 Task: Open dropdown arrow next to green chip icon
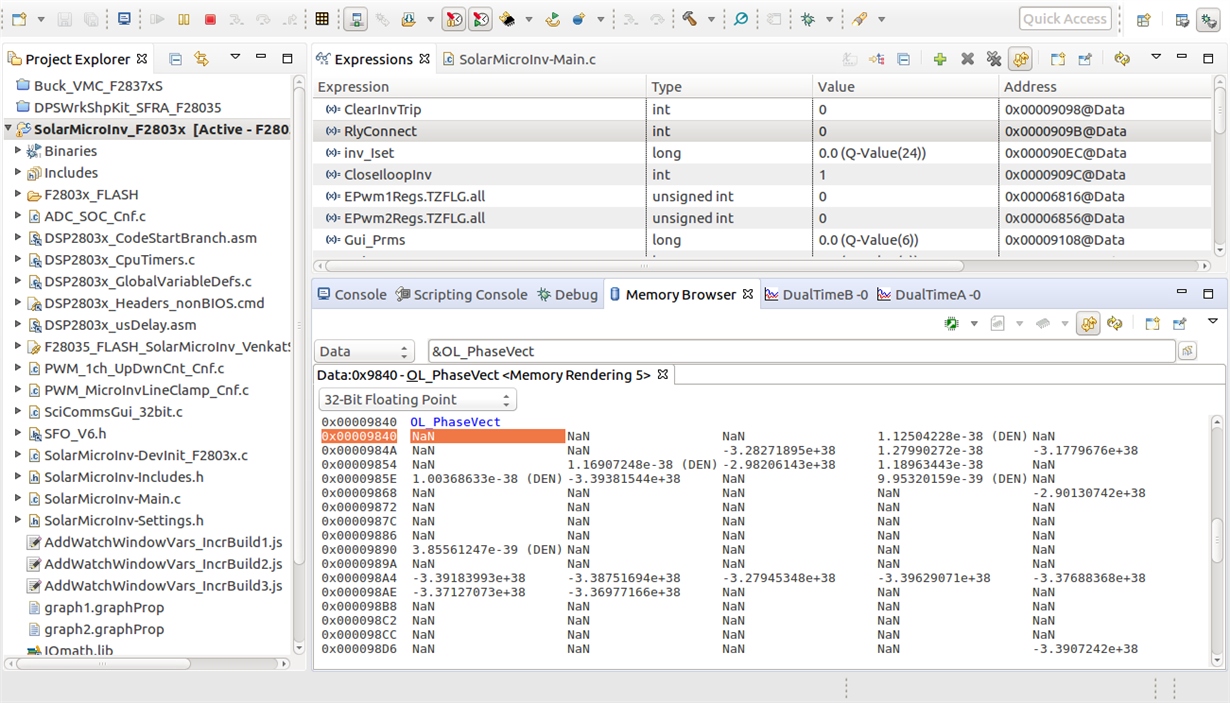(x=974, y=324)
